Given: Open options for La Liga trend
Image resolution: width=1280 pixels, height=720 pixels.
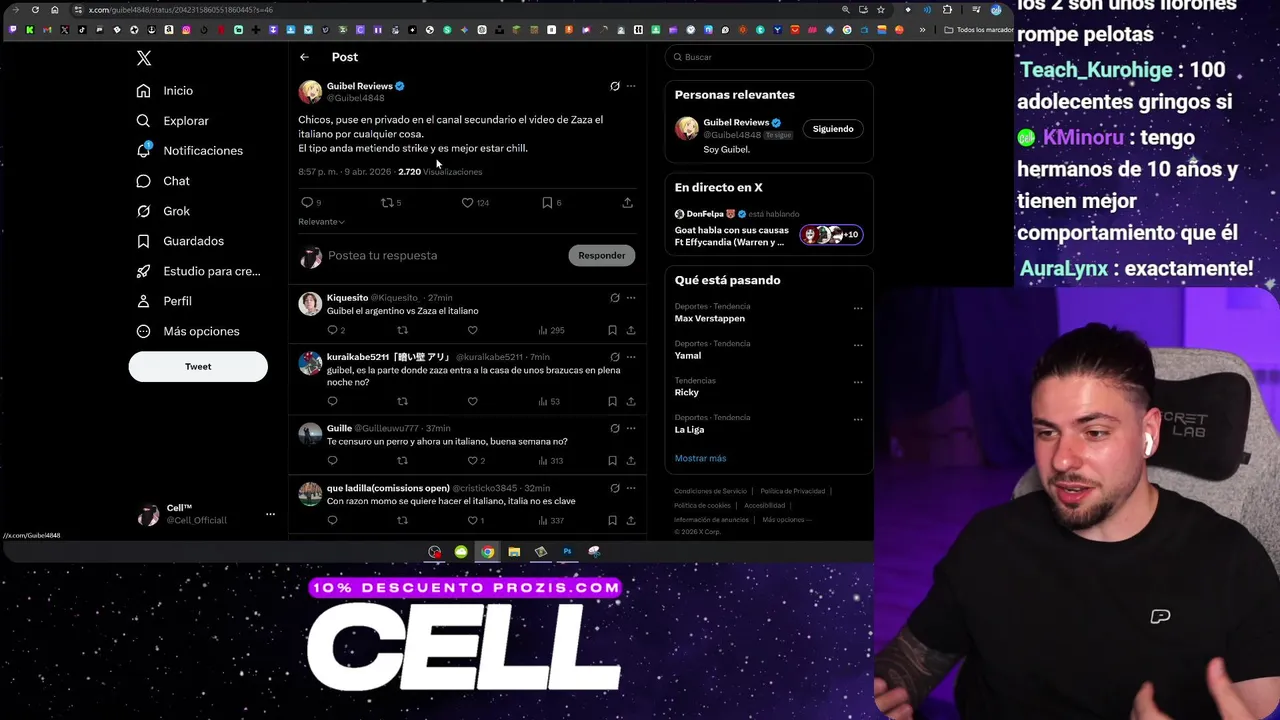Looking at the screenshot, I should pyautogui.click(x=858, y=419).
